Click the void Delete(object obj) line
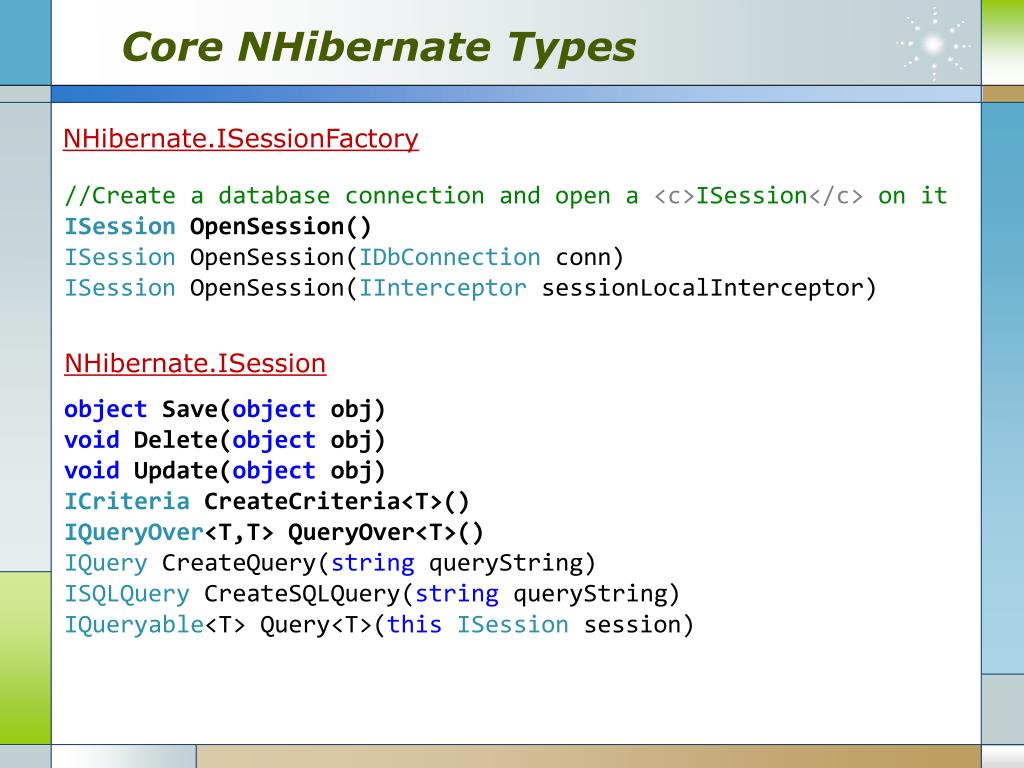Image resolution: width=1024 pixels, height=768 pixels. click(x=225, y=440)
